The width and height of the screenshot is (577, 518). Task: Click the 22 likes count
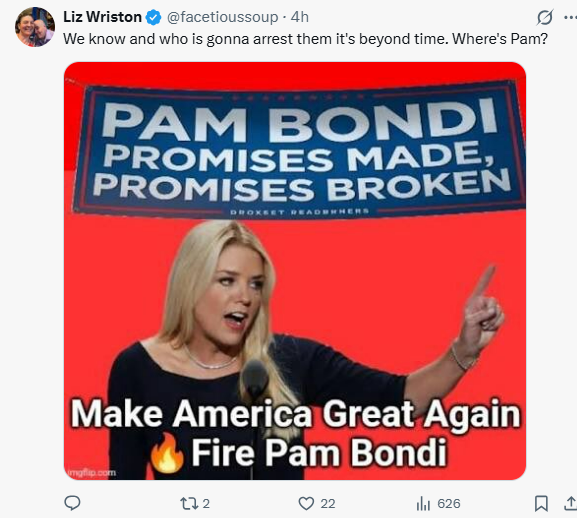pyautogui.click(x=328, y=503)
